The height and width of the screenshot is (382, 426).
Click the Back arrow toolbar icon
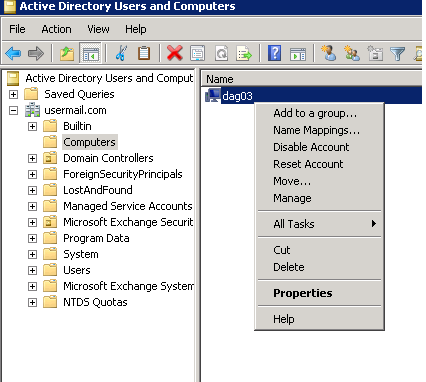pos(13,53)
